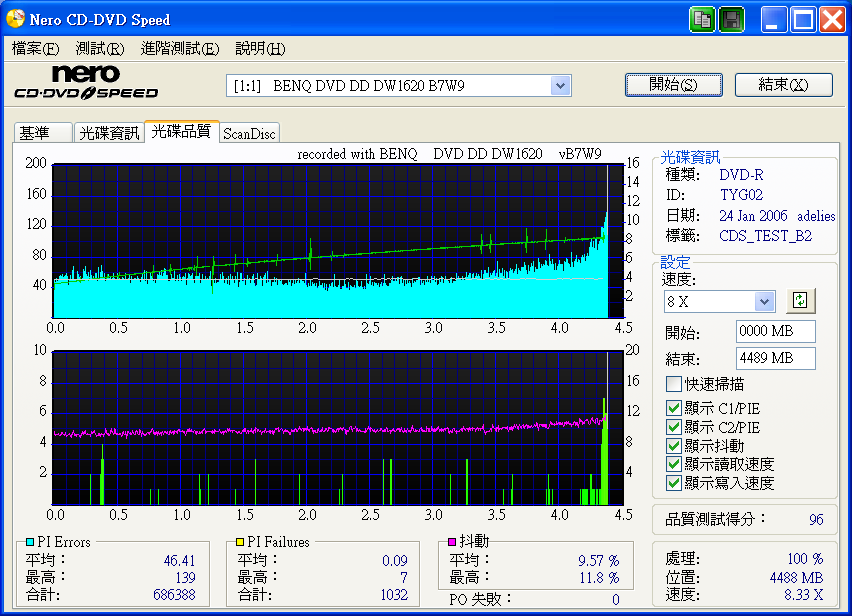Click the disc ID value TYG02
852x616 pixels.
[741, 194]
